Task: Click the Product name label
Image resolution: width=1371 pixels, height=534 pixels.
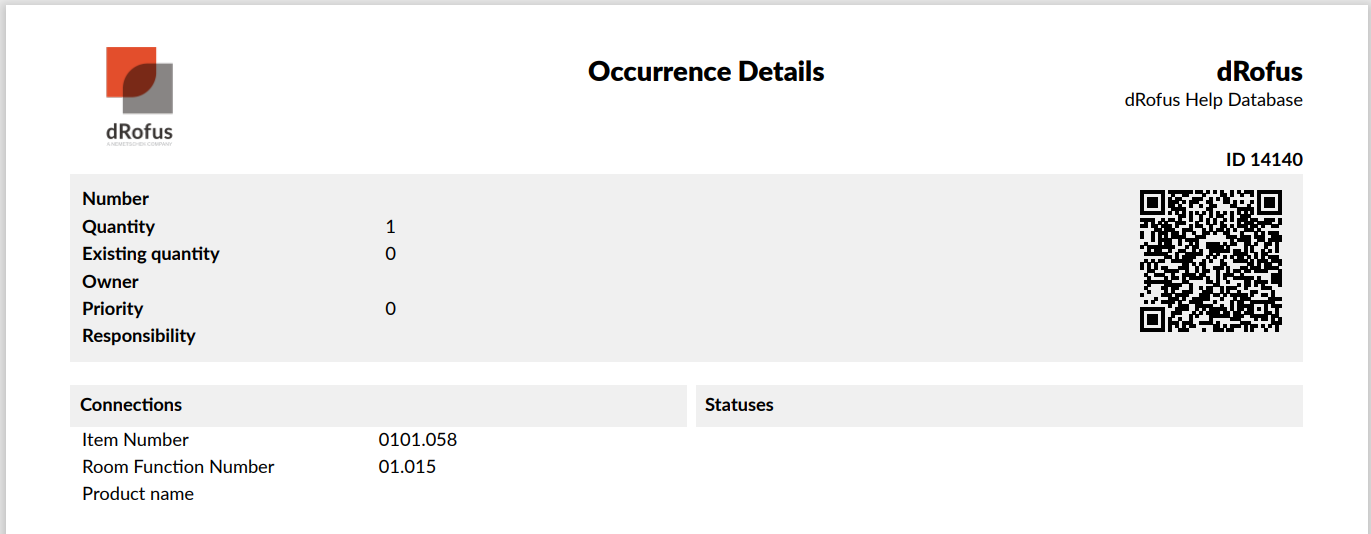Action: 138,494
